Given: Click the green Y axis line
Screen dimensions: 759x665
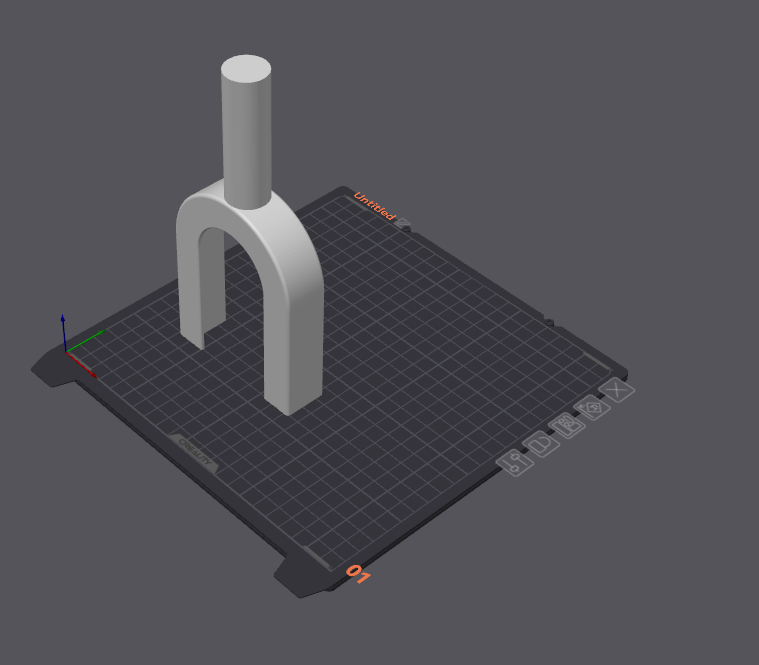Looking at the screenshot, I should tap(85, 341).
